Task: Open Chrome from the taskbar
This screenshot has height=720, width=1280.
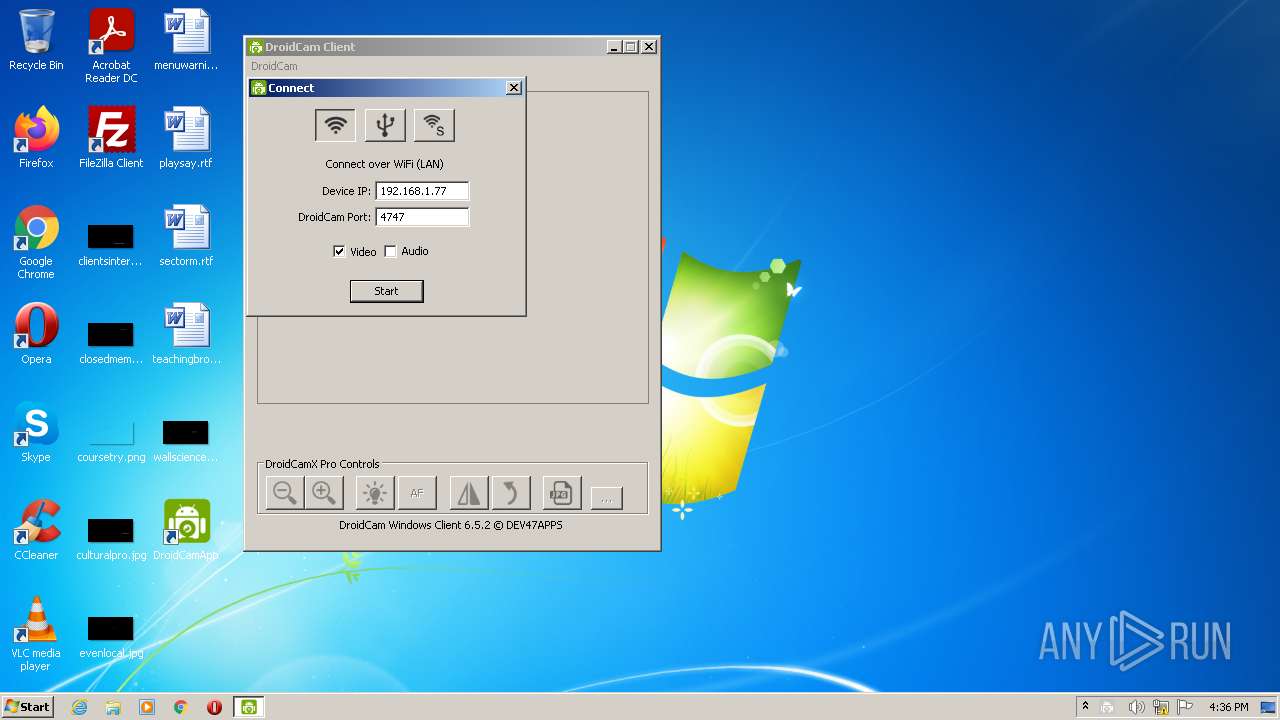Action: point(180,707)
